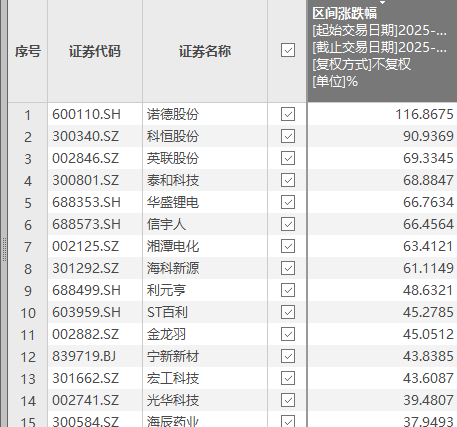Screen dimensions: 457x427
Task: Click the 证券代码 column header
Action: pos(95,51)
